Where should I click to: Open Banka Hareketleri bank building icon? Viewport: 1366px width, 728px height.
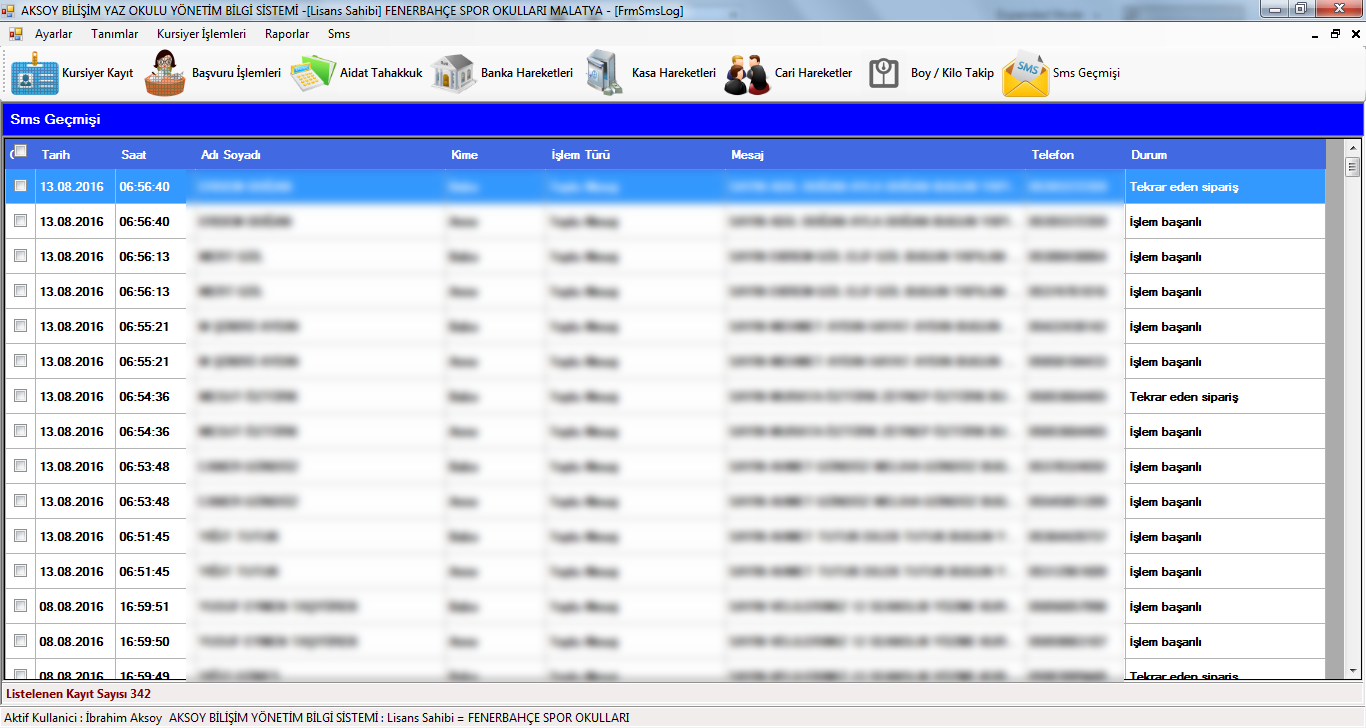click(454, 73)
